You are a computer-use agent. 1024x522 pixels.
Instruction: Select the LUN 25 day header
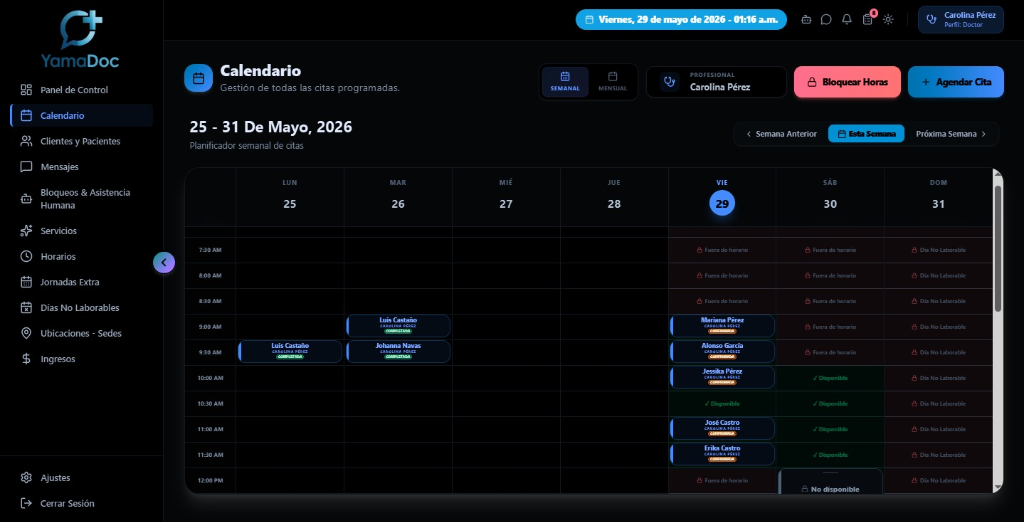(290, 197)
